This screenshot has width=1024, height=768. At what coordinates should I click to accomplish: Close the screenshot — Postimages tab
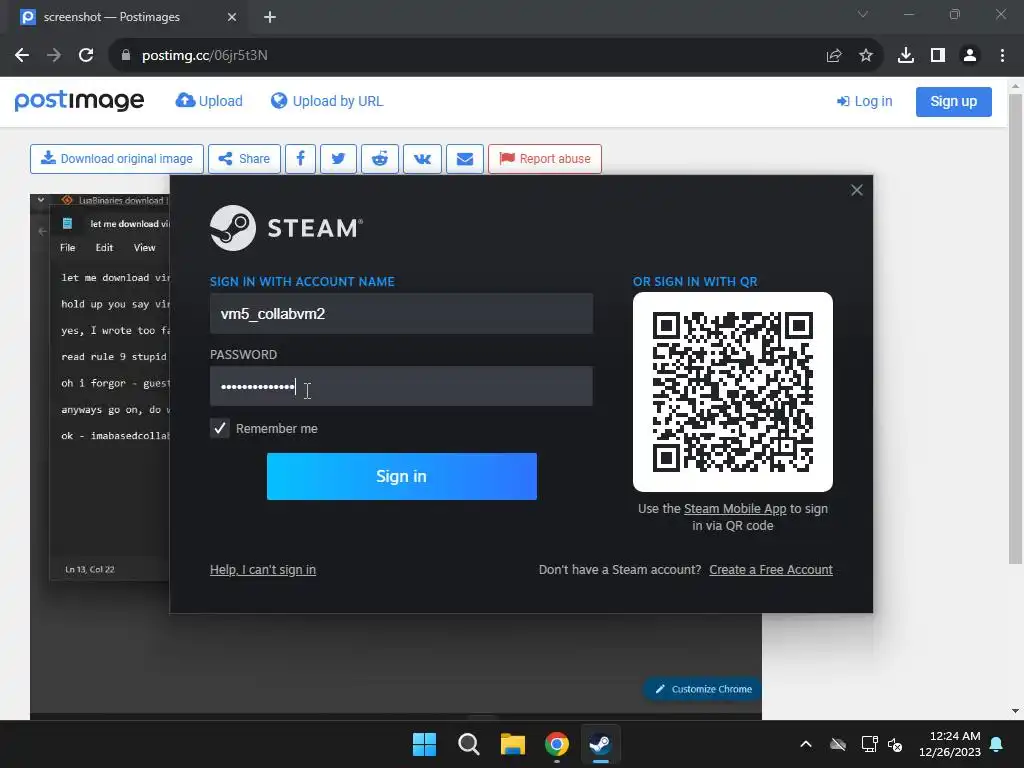pyautogui.click(x=232, y=17)
